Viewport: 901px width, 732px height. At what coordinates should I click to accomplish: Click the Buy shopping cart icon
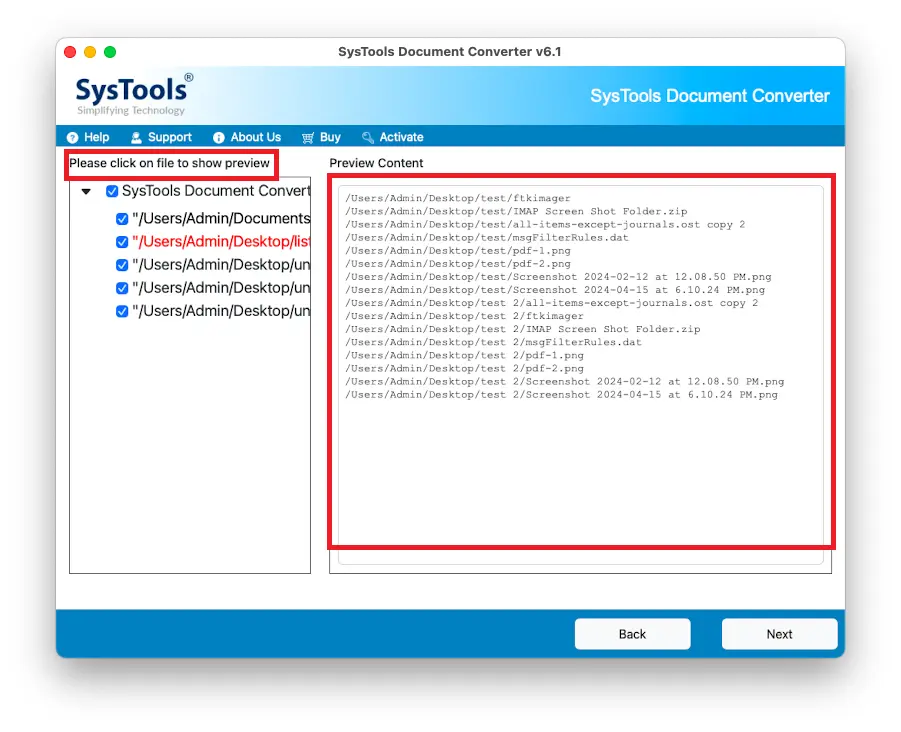(308, 137)
